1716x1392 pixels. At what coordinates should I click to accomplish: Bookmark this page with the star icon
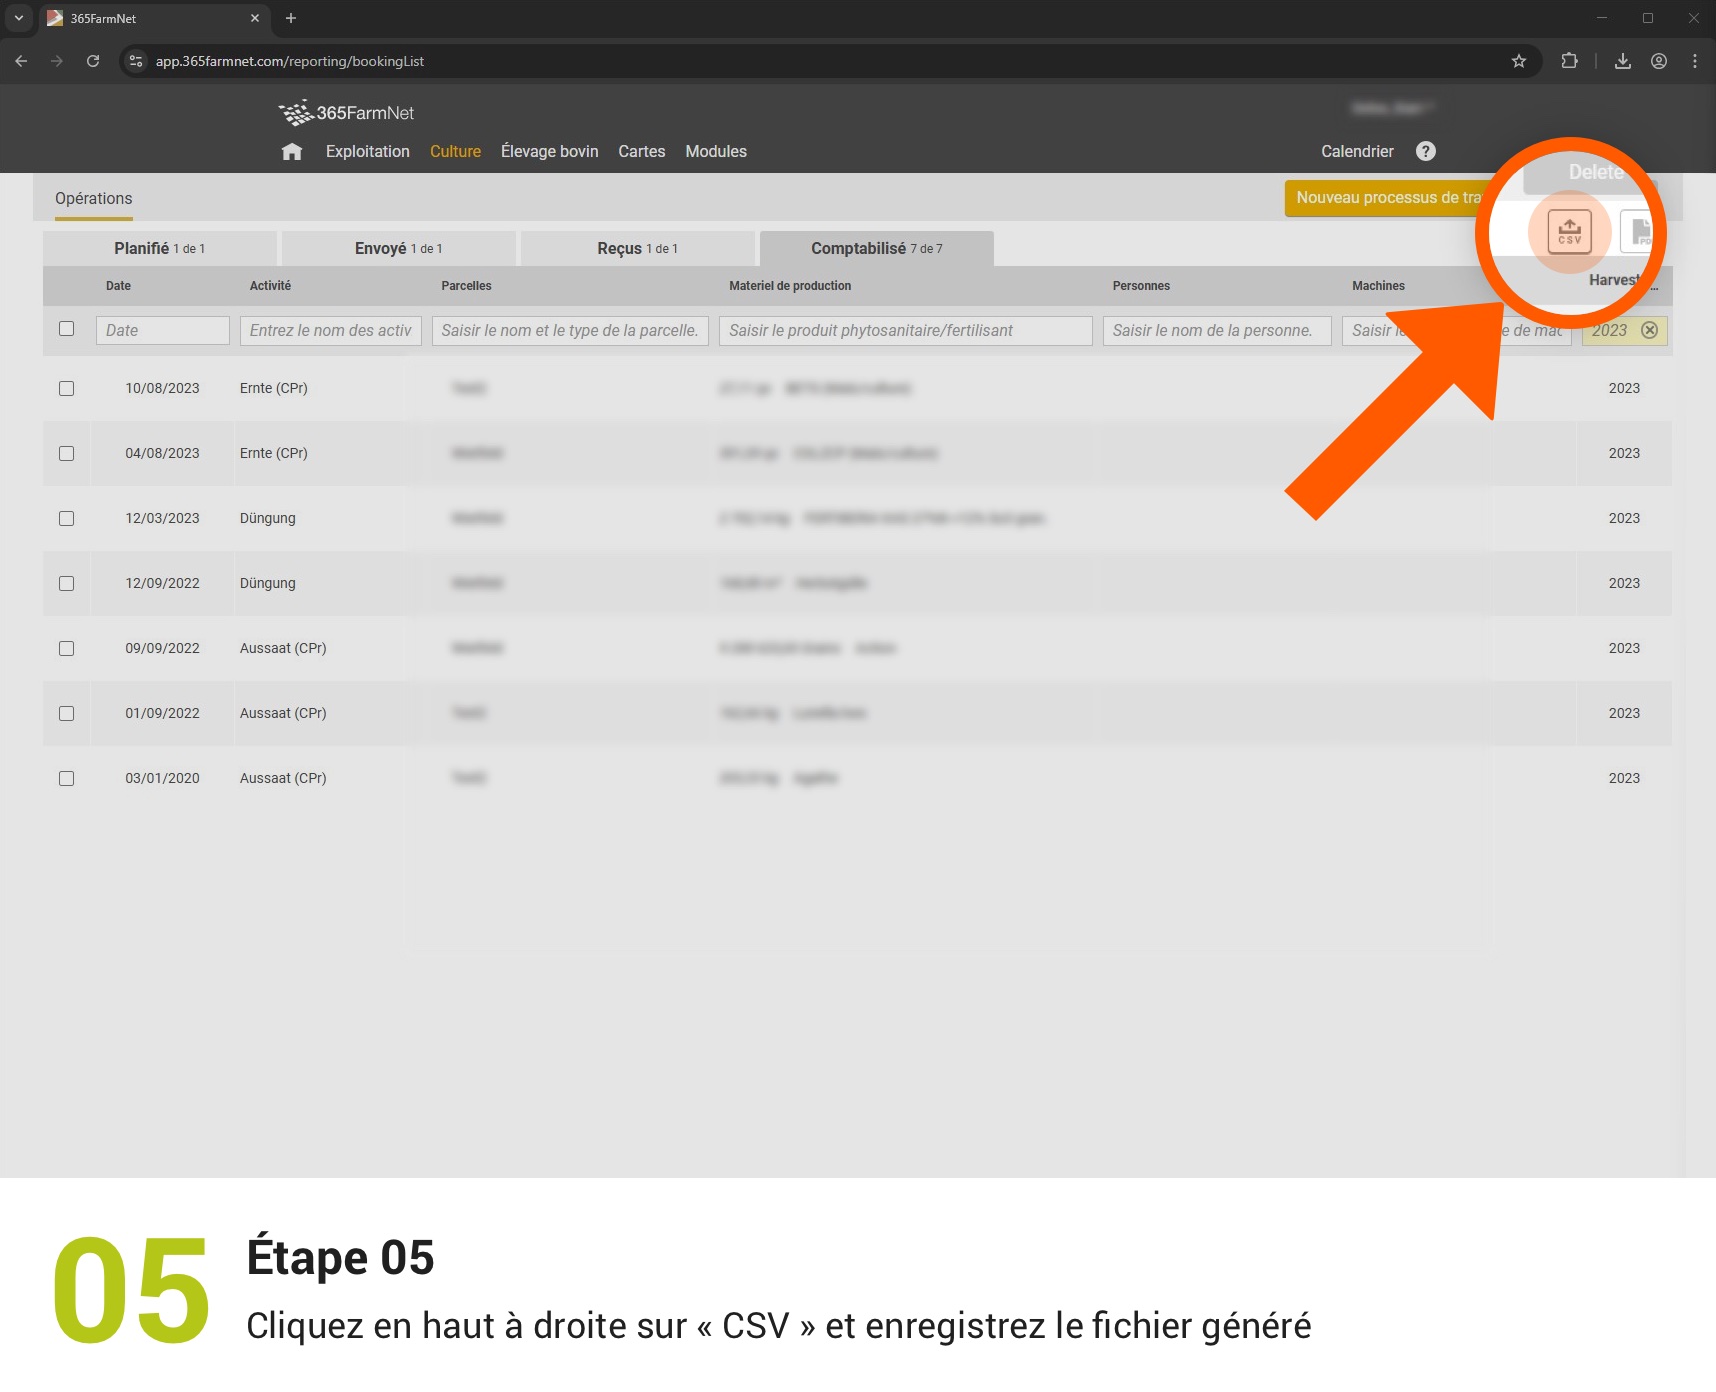(1518, 61)
